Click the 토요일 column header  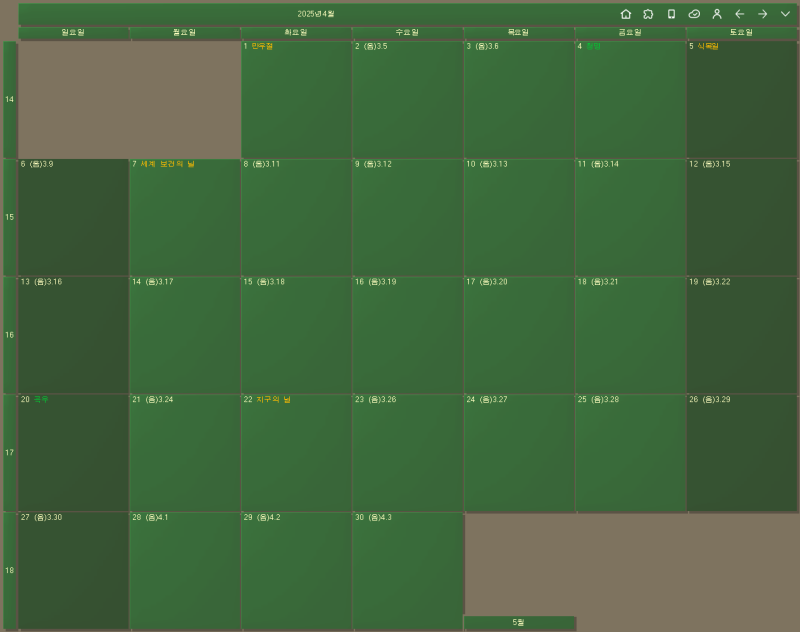click(740, 31)
